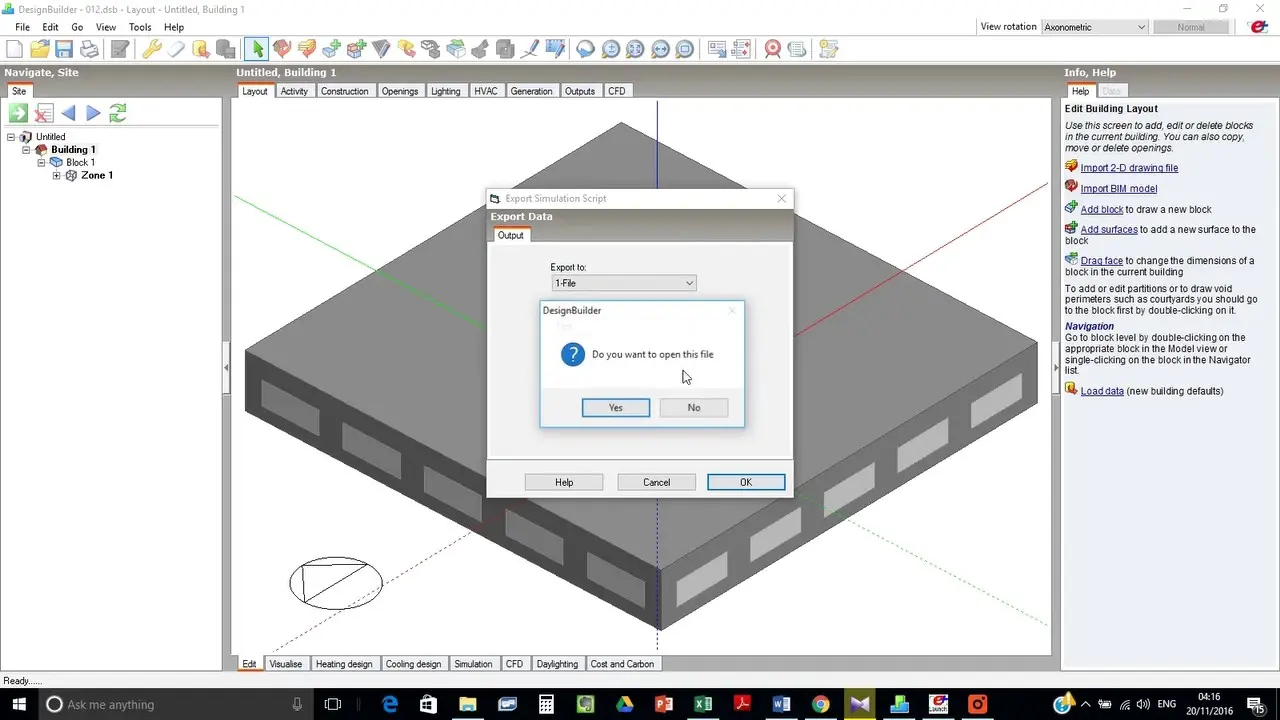Open the File menu

(22, 27)
